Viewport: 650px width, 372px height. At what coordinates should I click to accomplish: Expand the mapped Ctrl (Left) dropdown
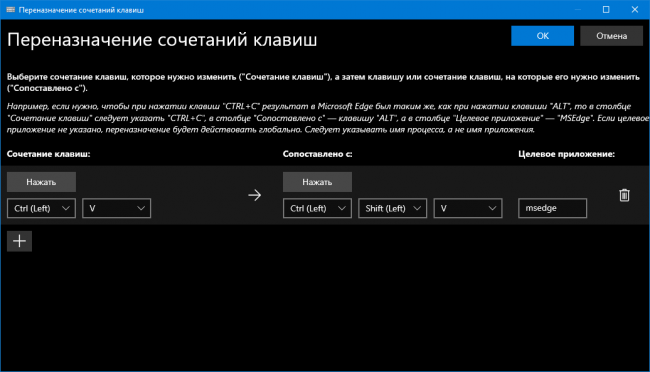click(x=318, y=208)
